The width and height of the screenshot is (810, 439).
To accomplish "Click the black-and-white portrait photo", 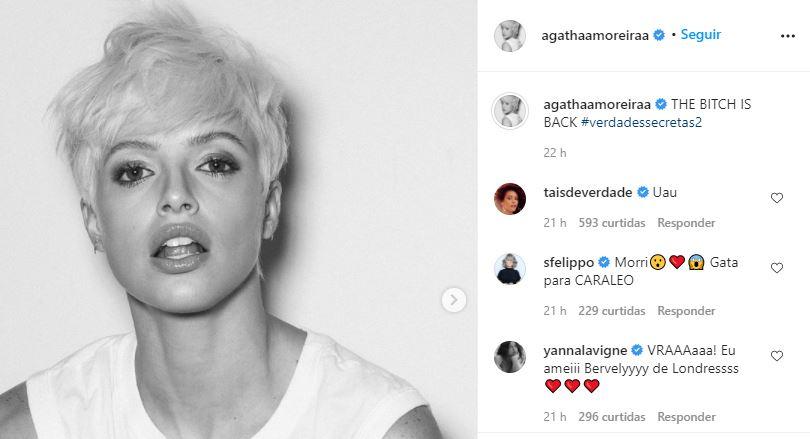I will coord(238,220).
